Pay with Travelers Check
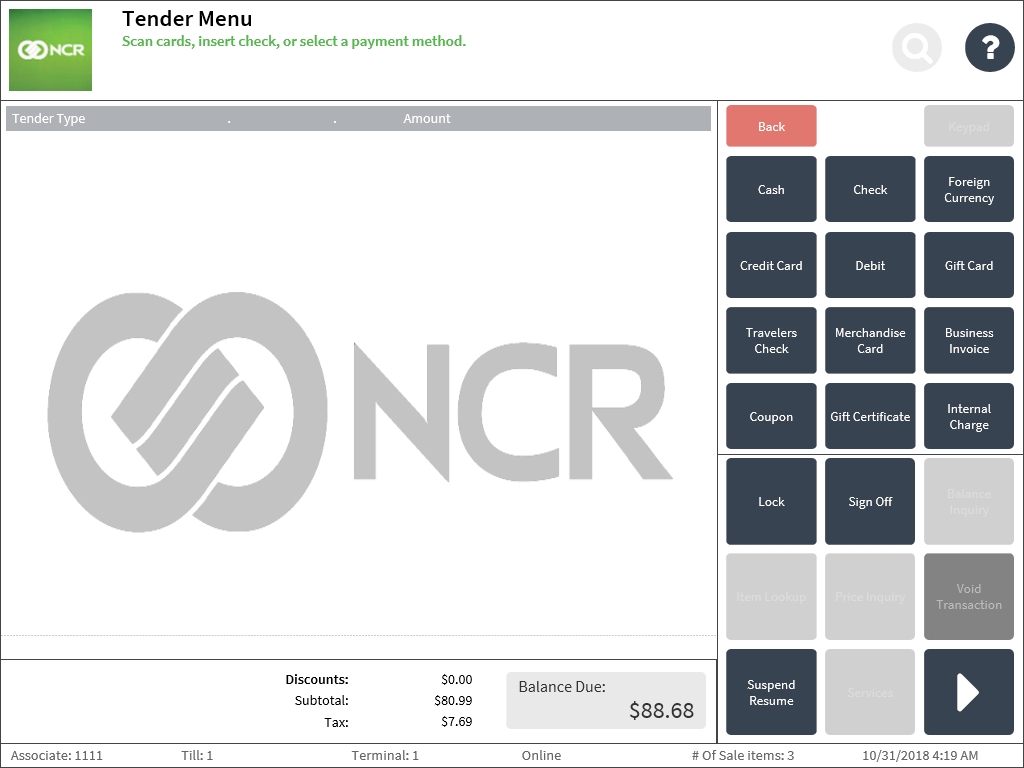This screenshot has height=768, width=1024. pos(771,340)
